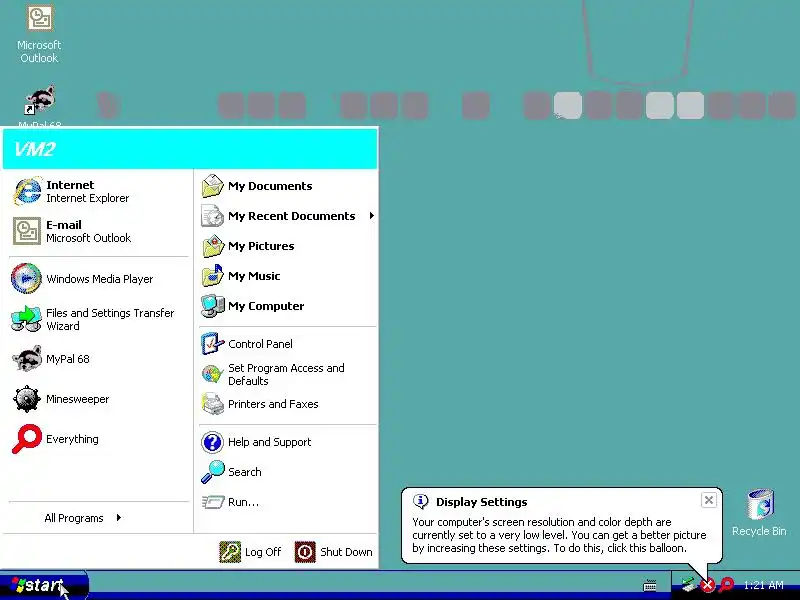
Task: Click the Display Settings balloon message text
Action: pyautogui.click(x=559, y=535)
